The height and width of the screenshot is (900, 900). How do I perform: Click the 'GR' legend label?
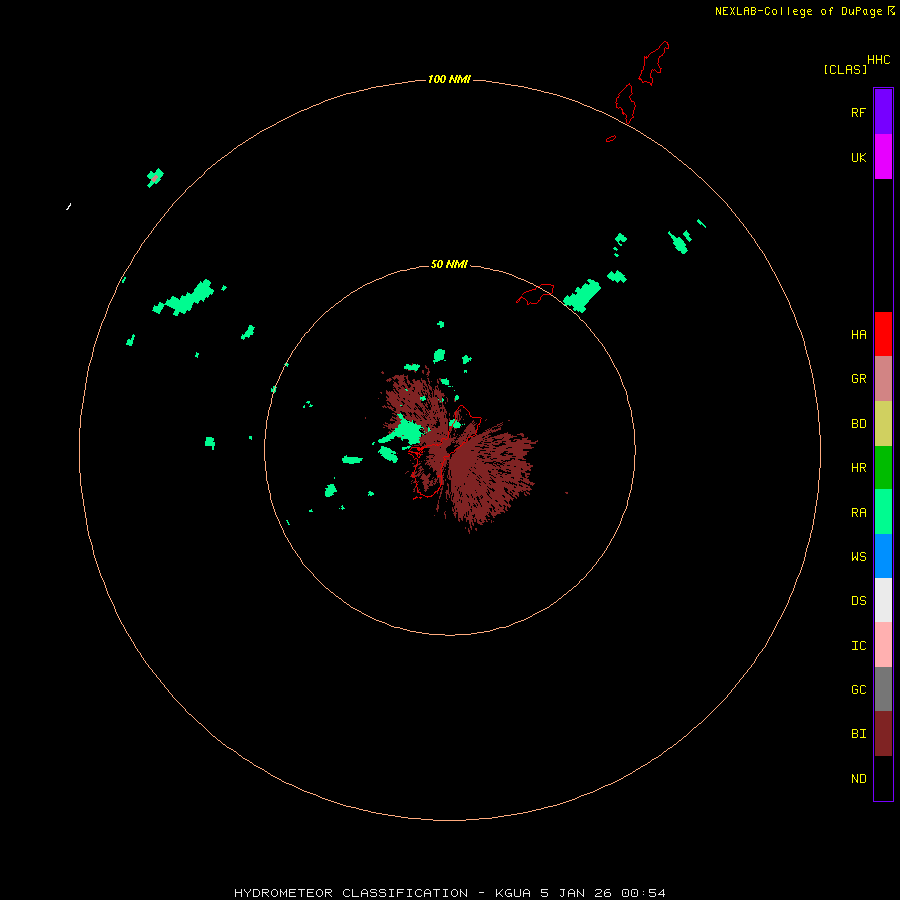click(859, 379)
